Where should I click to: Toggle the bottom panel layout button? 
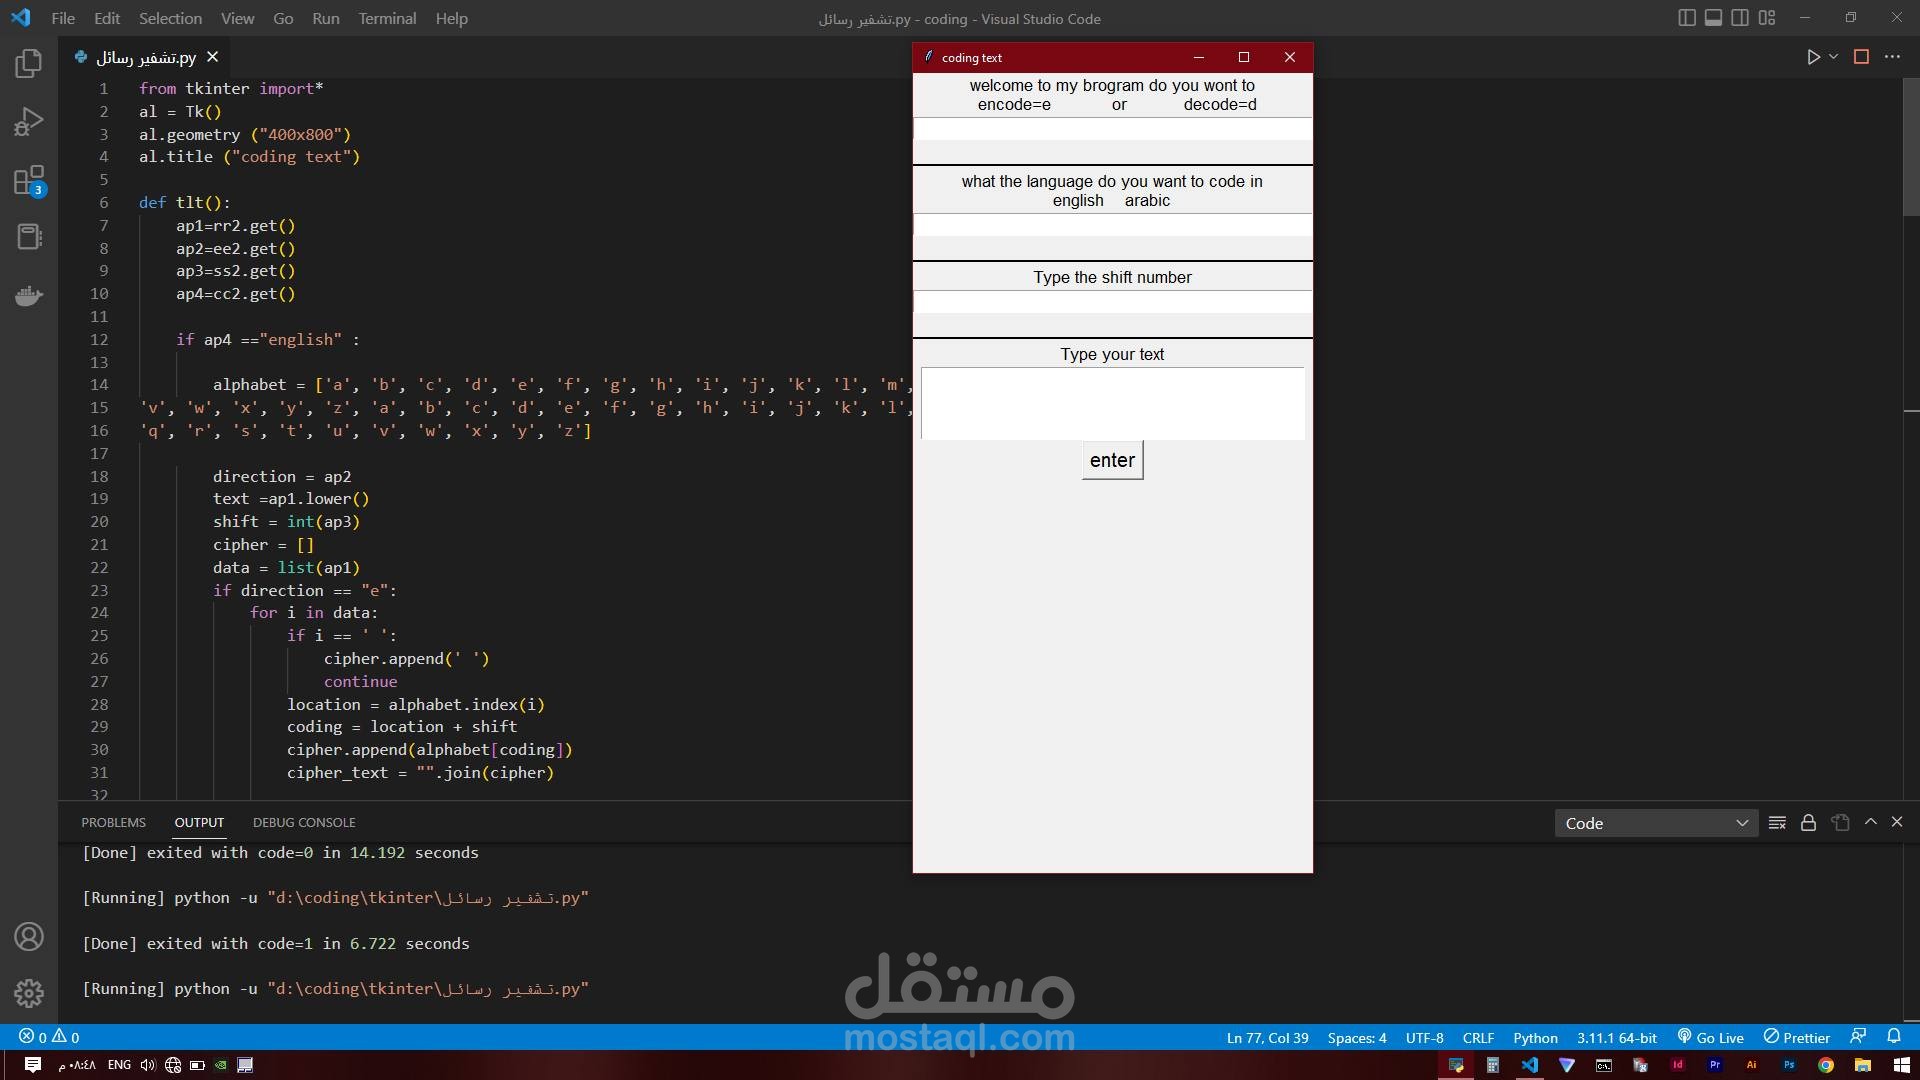pos(1713,18)
